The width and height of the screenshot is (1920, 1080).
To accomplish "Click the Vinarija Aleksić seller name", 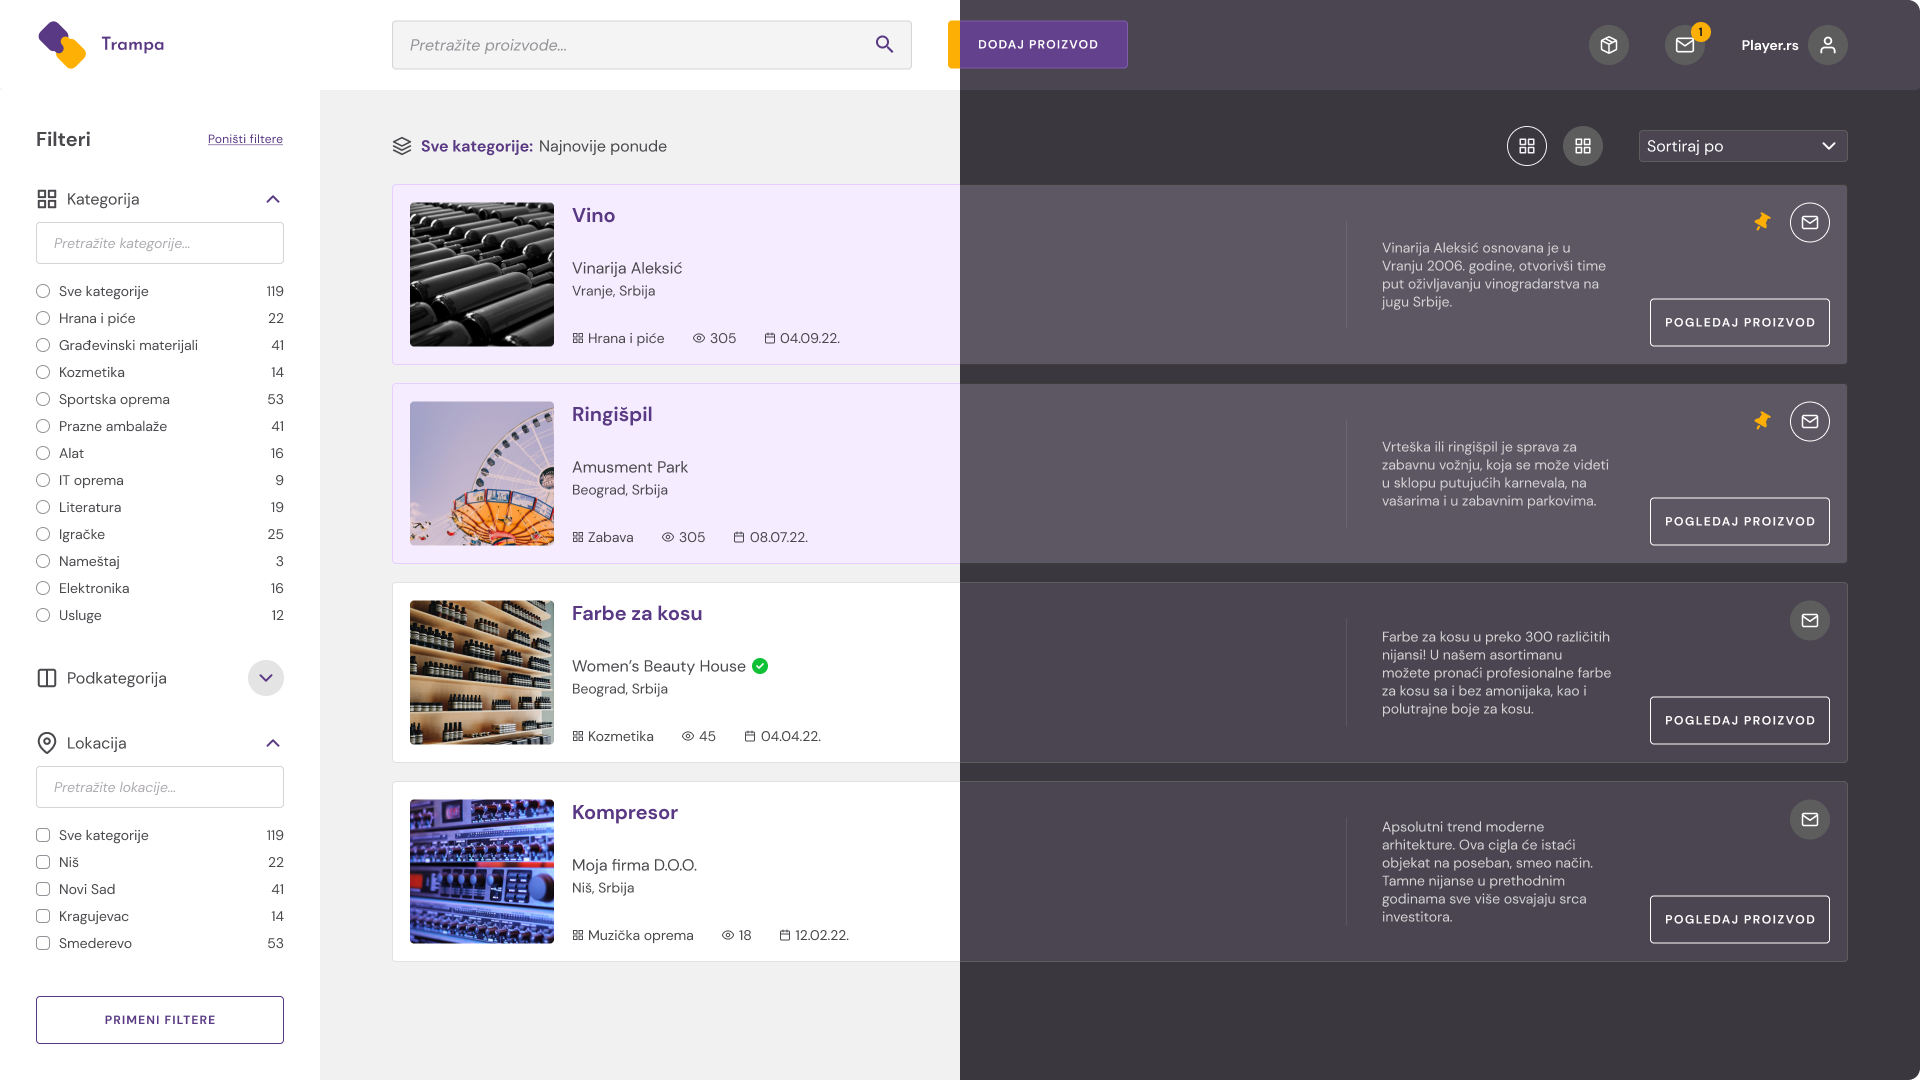I will coord(627,268).
